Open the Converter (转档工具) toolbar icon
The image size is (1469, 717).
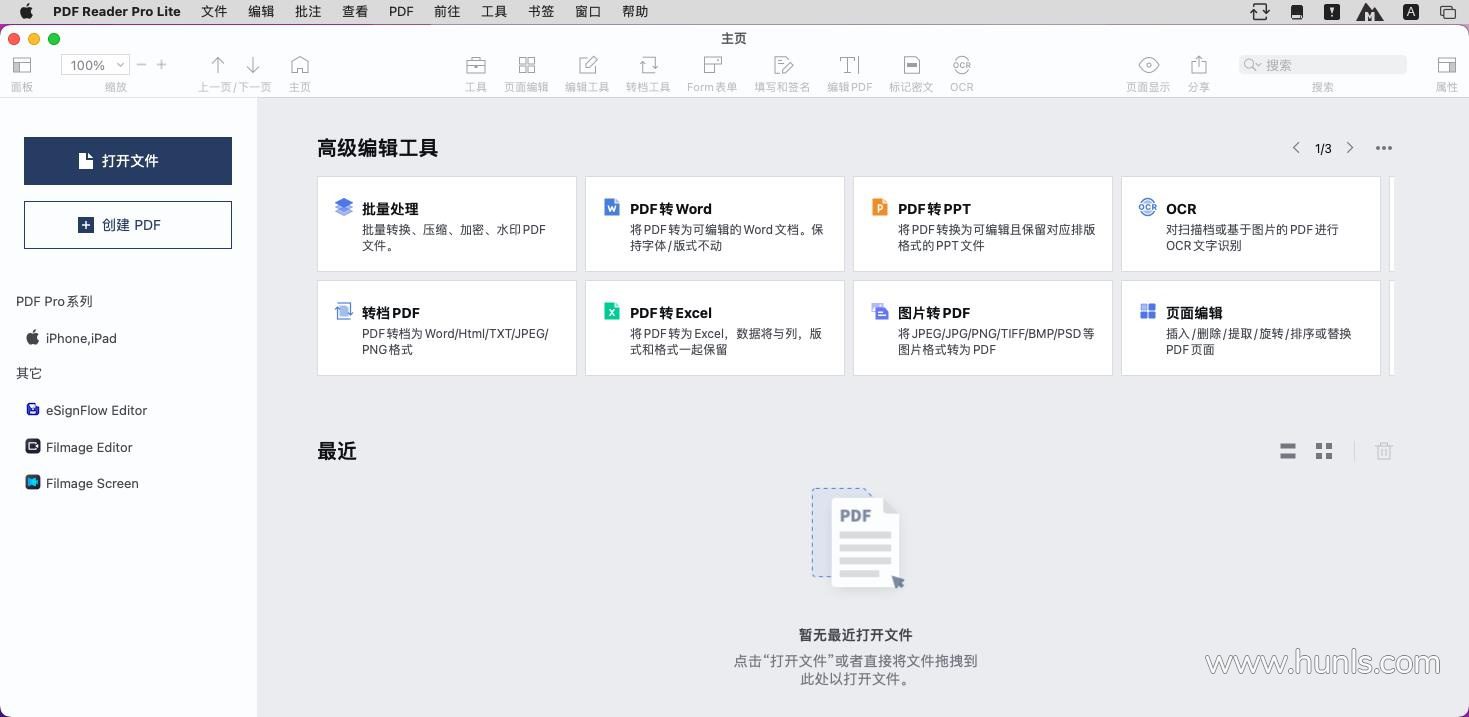pyautogui.click(x=648, y=65)
